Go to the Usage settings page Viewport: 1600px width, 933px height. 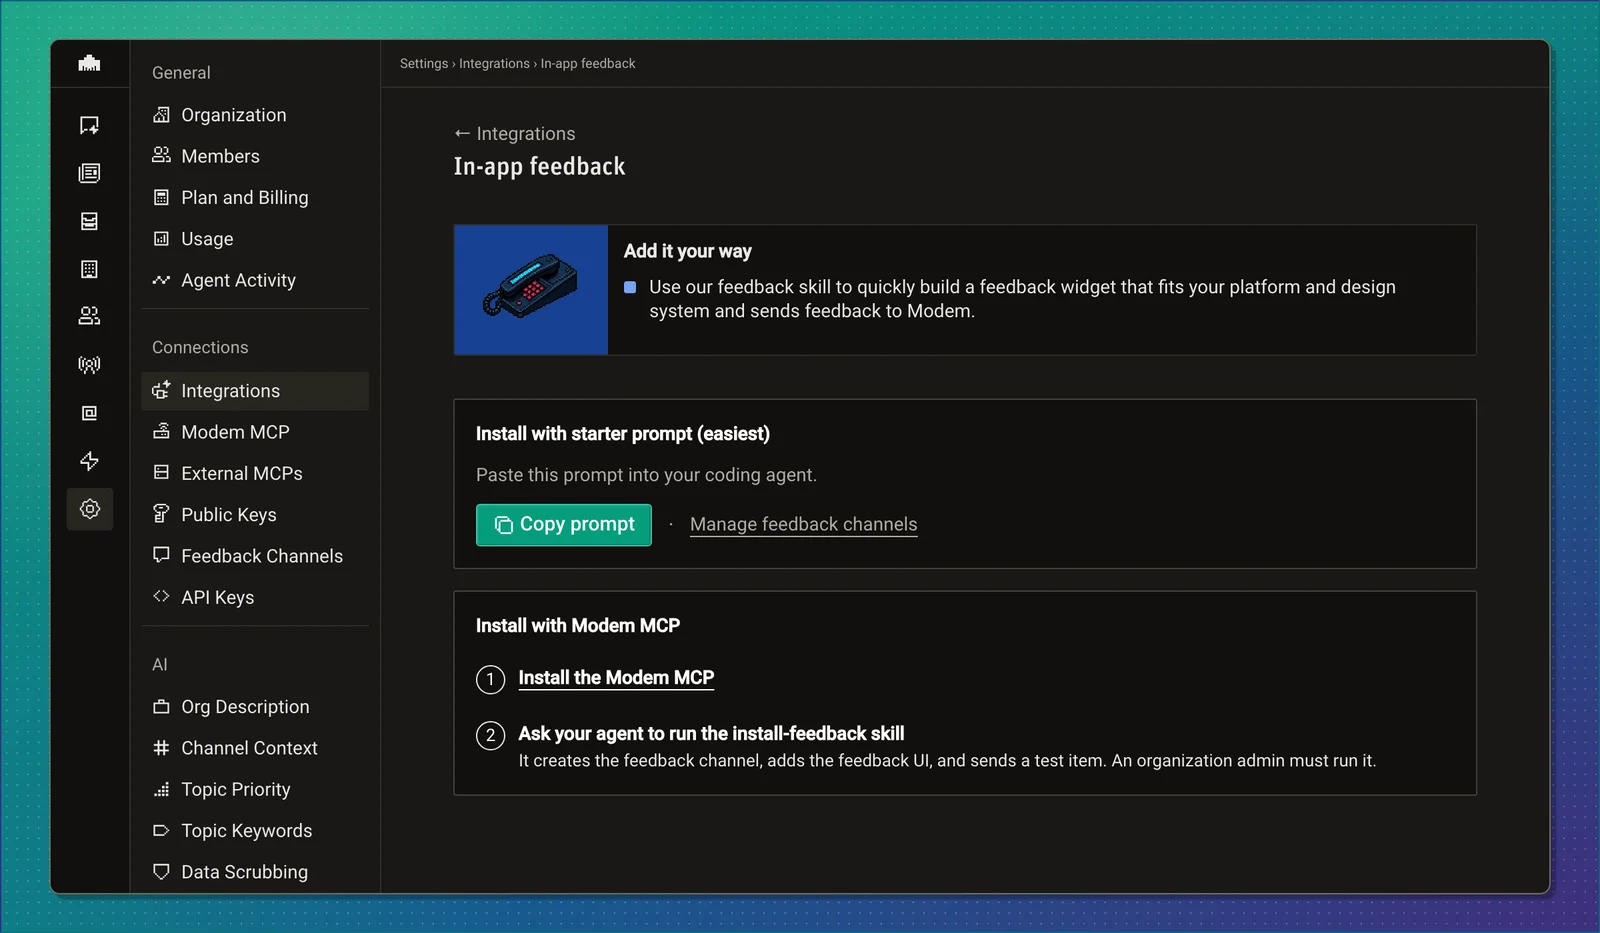coord(255,239)
